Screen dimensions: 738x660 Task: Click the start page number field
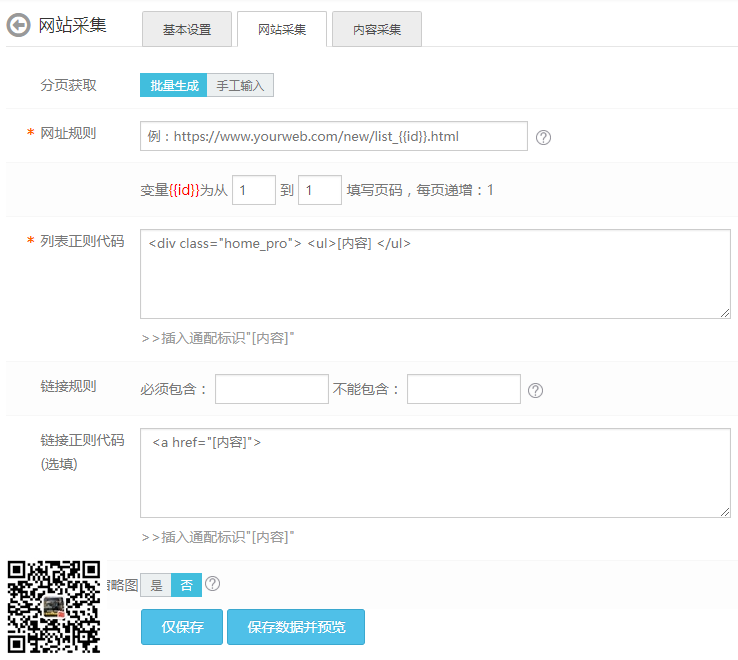pyautogui.click(x=254, y=190)
